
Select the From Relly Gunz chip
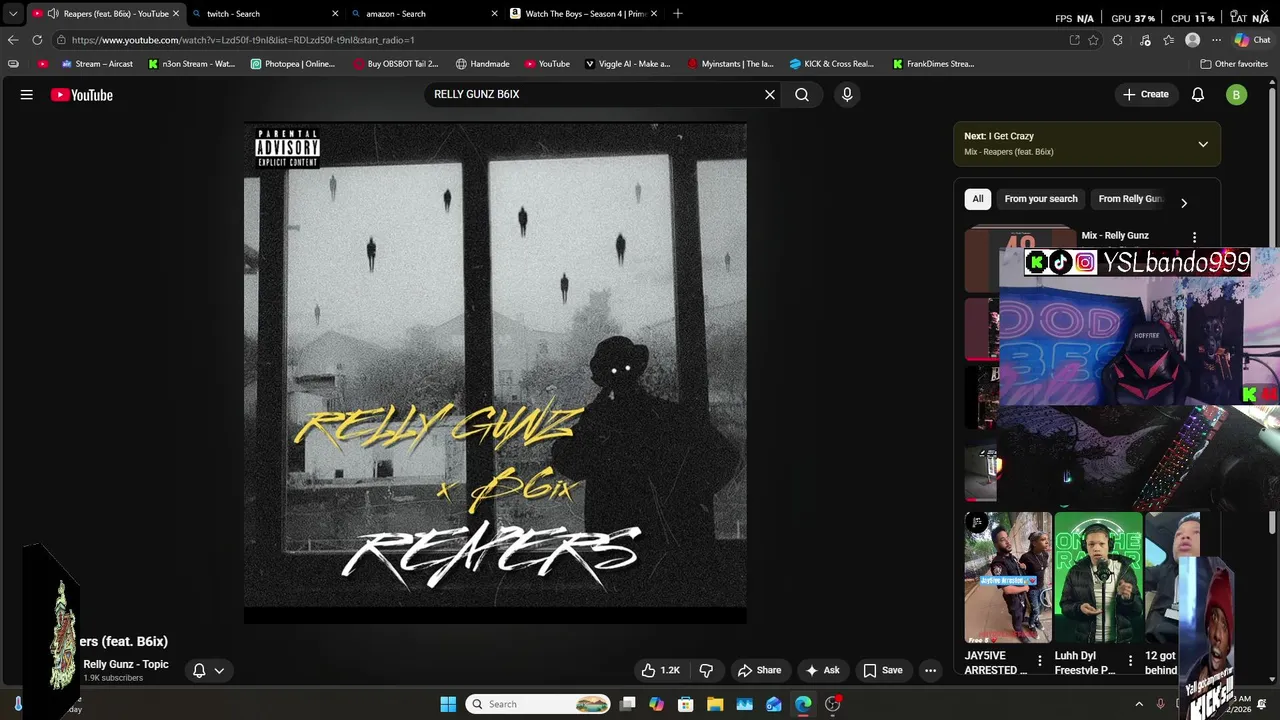tap(1129, 199)
